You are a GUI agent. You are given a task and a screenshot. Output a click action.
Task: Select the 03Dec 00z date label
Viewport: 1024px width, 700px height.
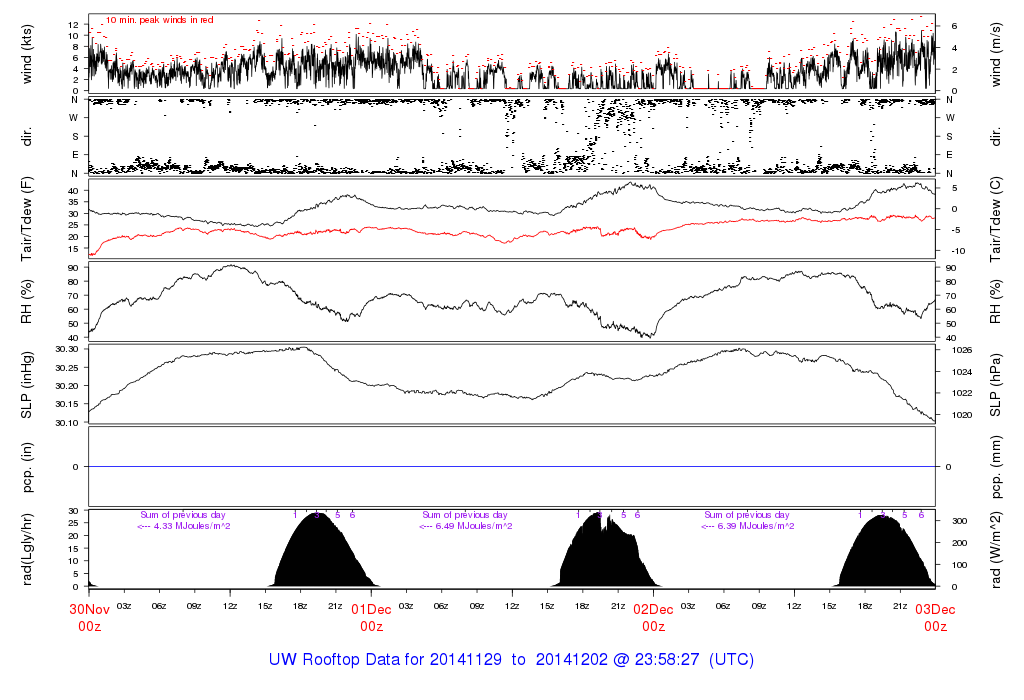pyautogui.click(x=935, y=617)
